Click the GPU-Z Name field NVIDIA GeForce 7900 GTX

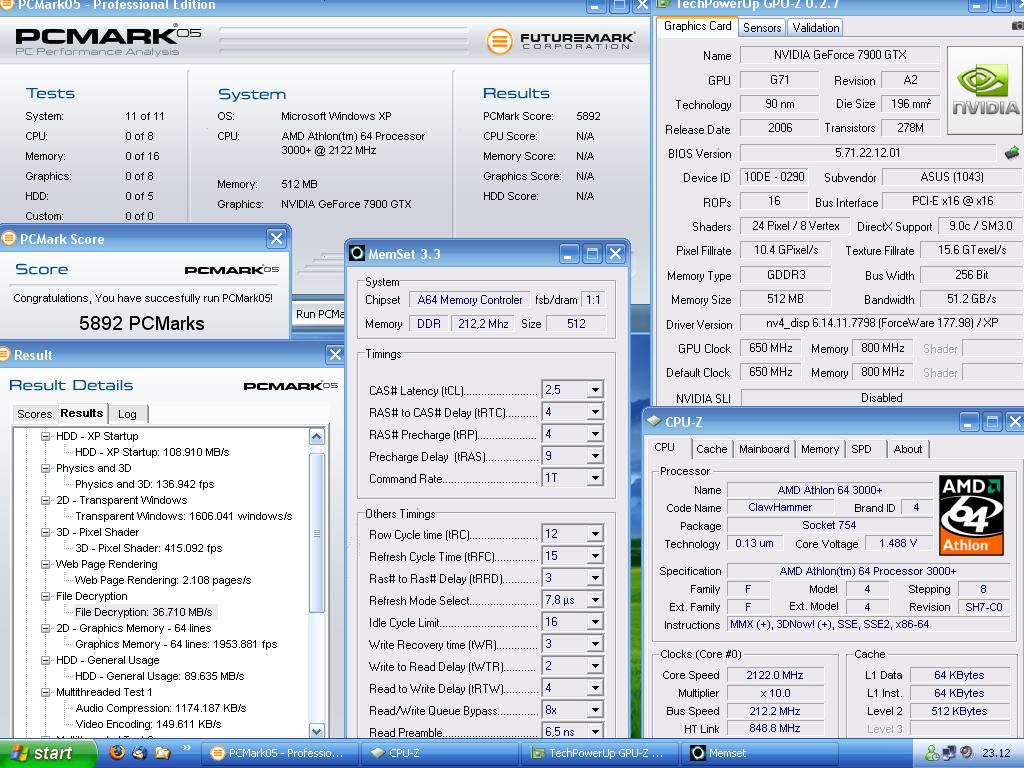click(840, 55)
